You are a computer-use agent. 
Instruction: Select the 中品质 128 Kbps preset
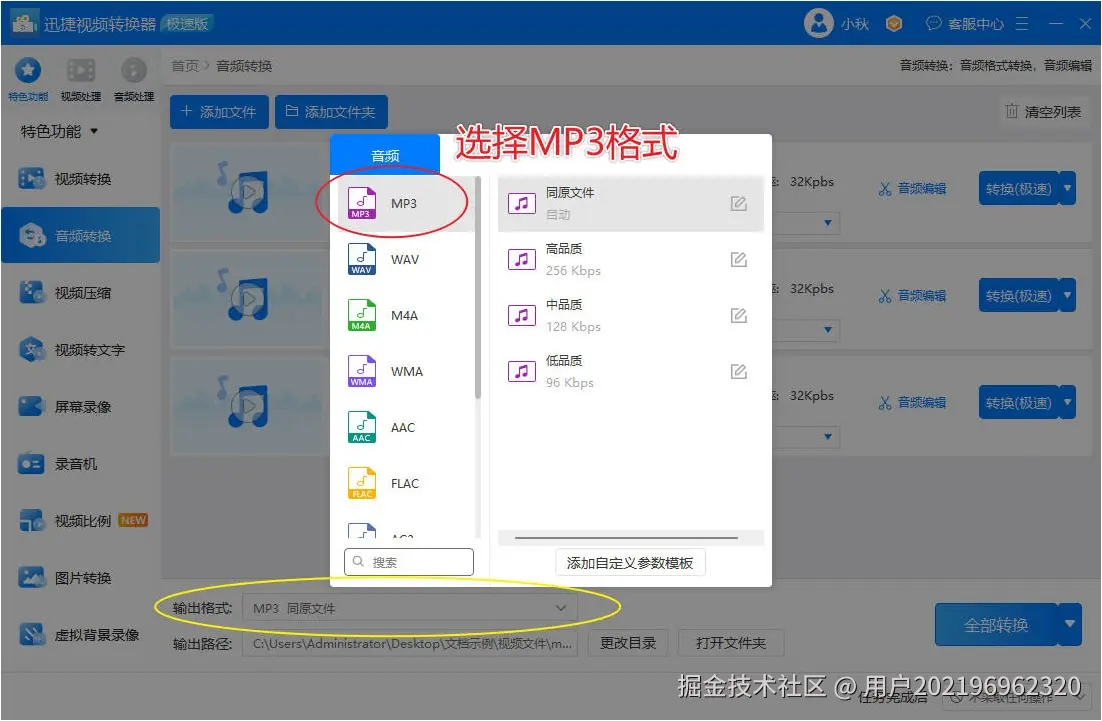[x=630, y=316]
